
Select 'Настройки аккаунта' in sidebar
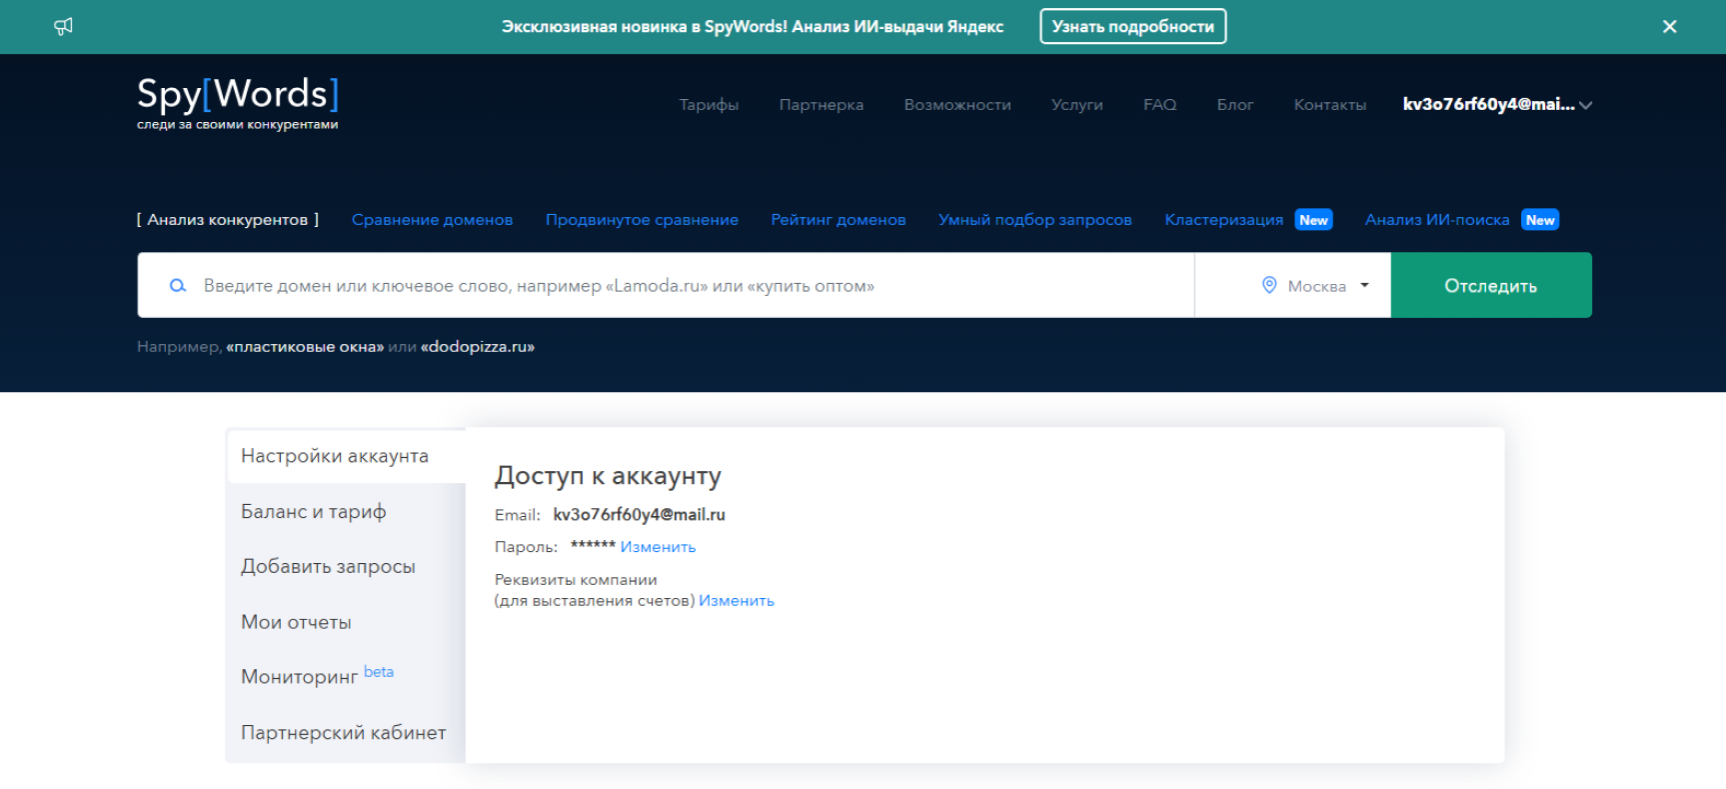pos(346,456)
